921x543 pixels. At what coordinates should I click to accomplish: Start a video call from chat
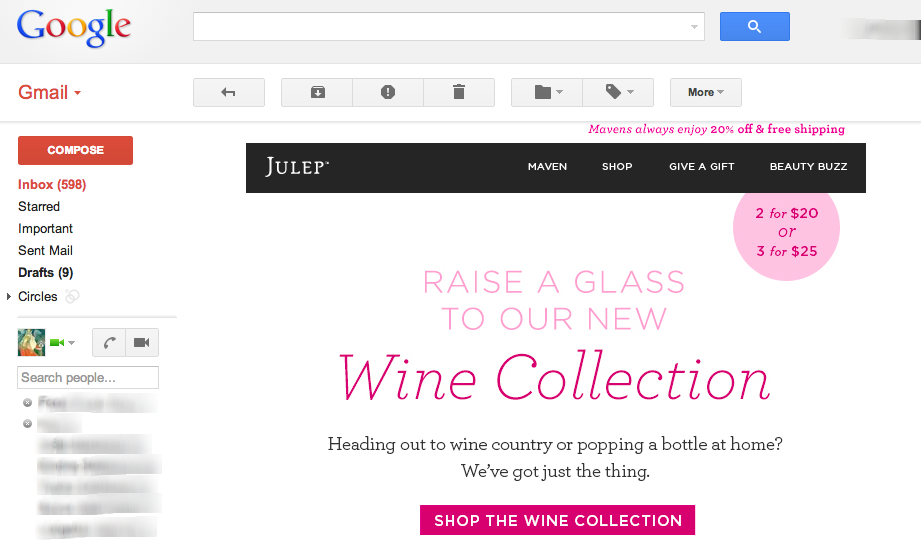[x=141, y=343]
